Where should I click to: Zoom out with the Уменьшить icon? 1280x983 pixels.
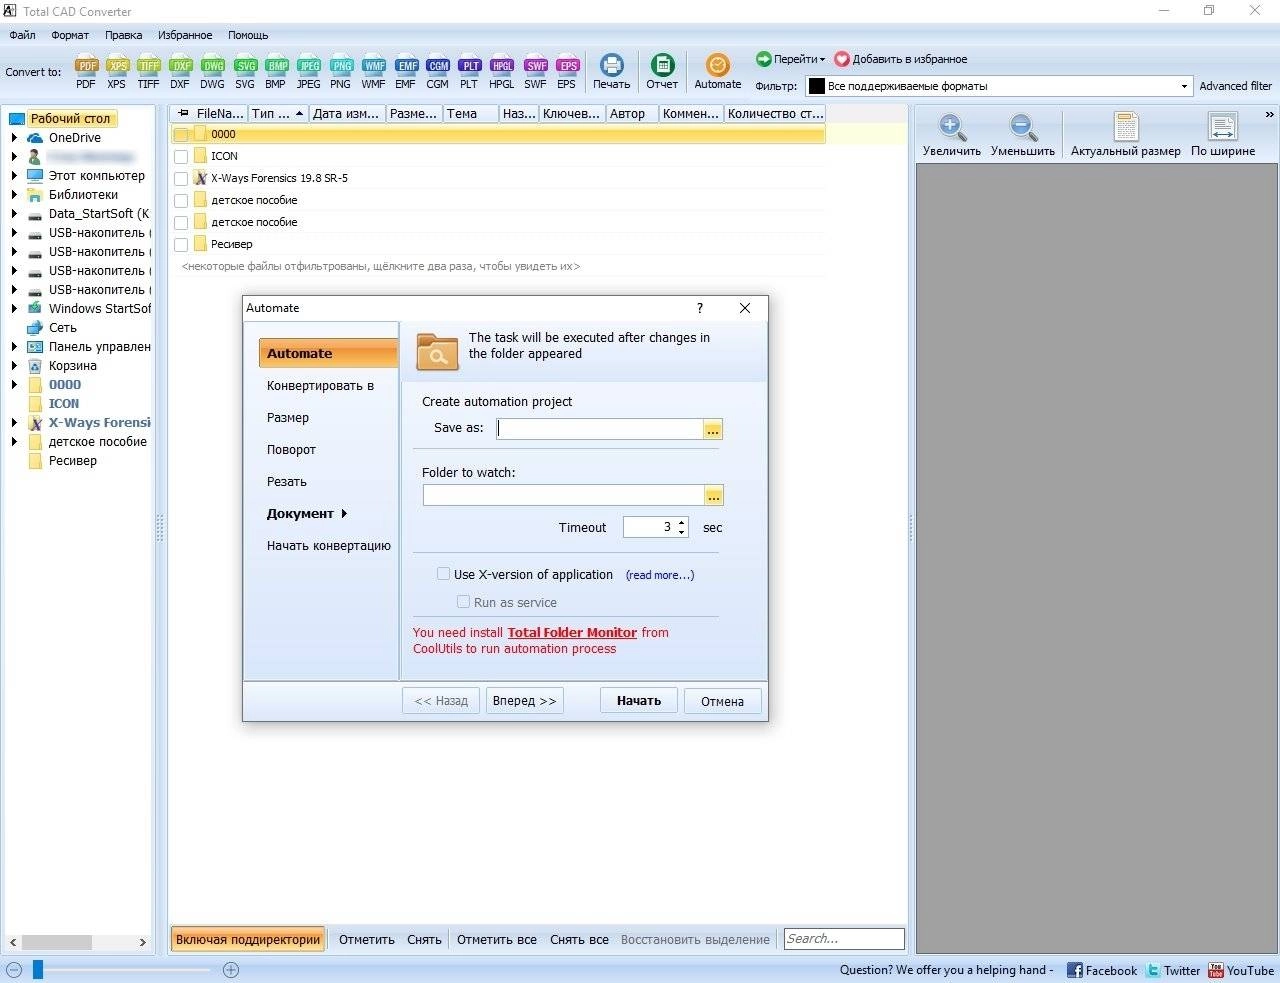1022,135
